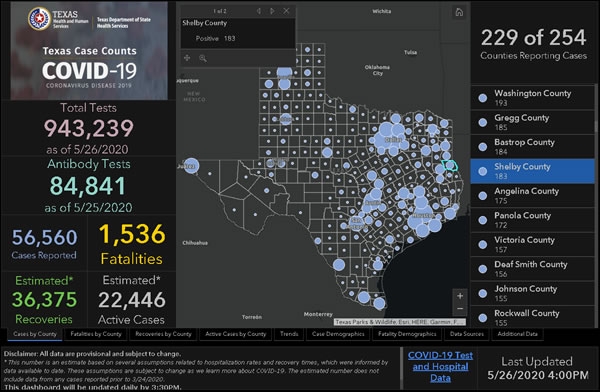Close the Shelby County popup

286,11
